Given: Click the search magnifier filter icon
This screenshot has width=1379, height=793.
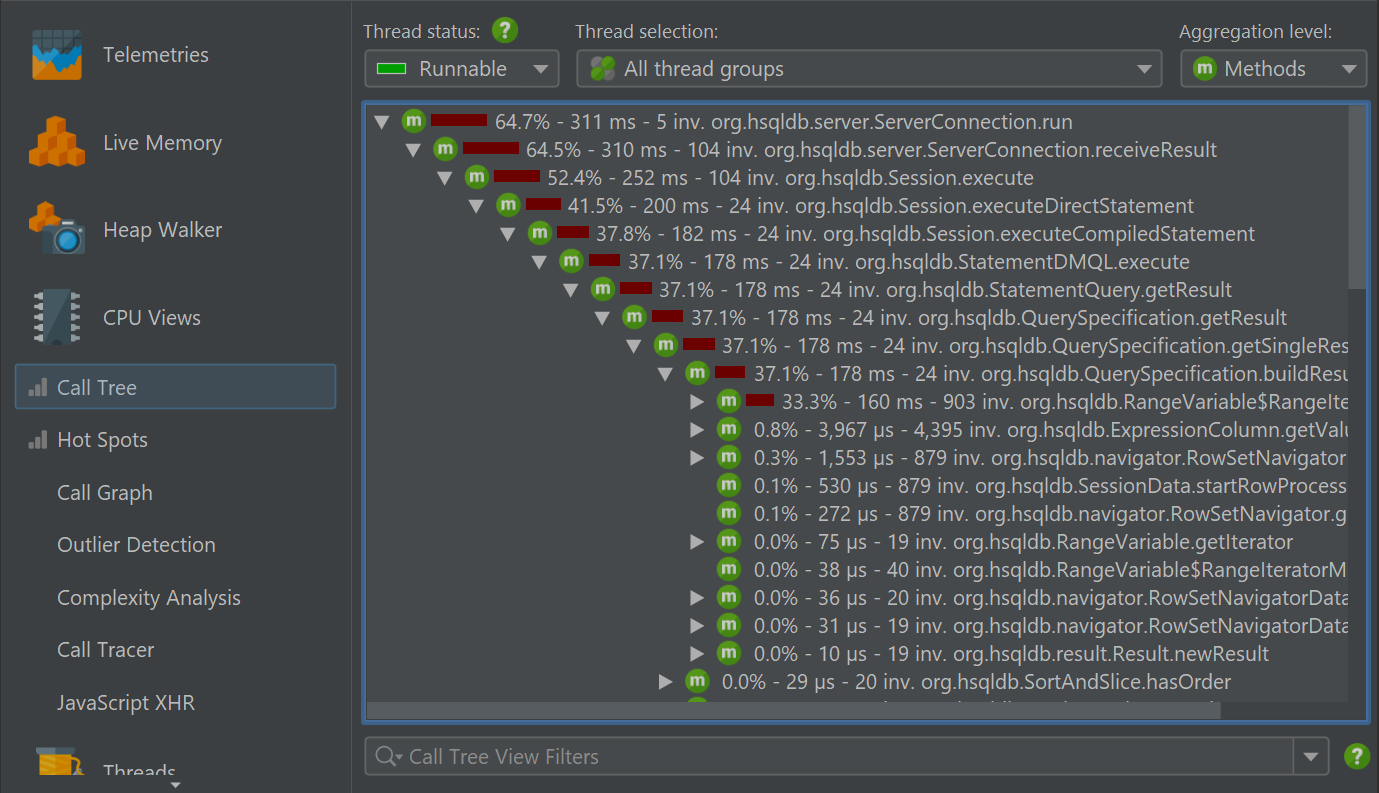Looking at the screenshot, I should [x=386, y=757].
